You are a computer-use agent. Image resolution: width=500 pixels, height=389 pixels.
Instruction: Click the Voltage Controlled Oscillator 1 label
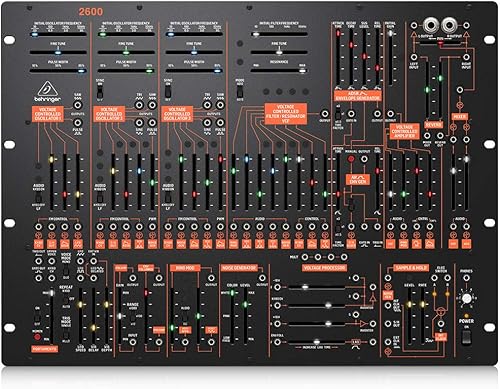click(48, 114)
